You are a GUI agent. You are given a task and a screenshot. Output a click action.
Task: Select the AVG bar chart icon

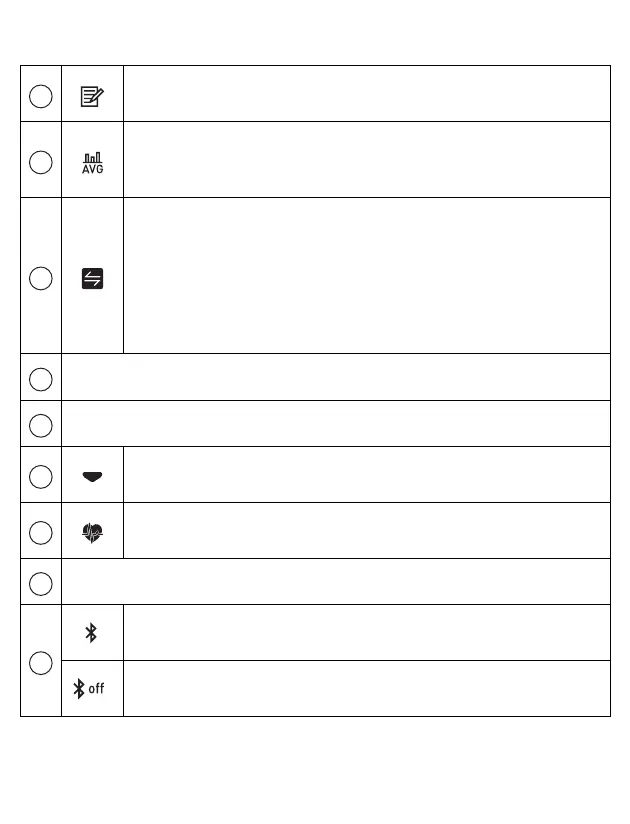point(92,163)
